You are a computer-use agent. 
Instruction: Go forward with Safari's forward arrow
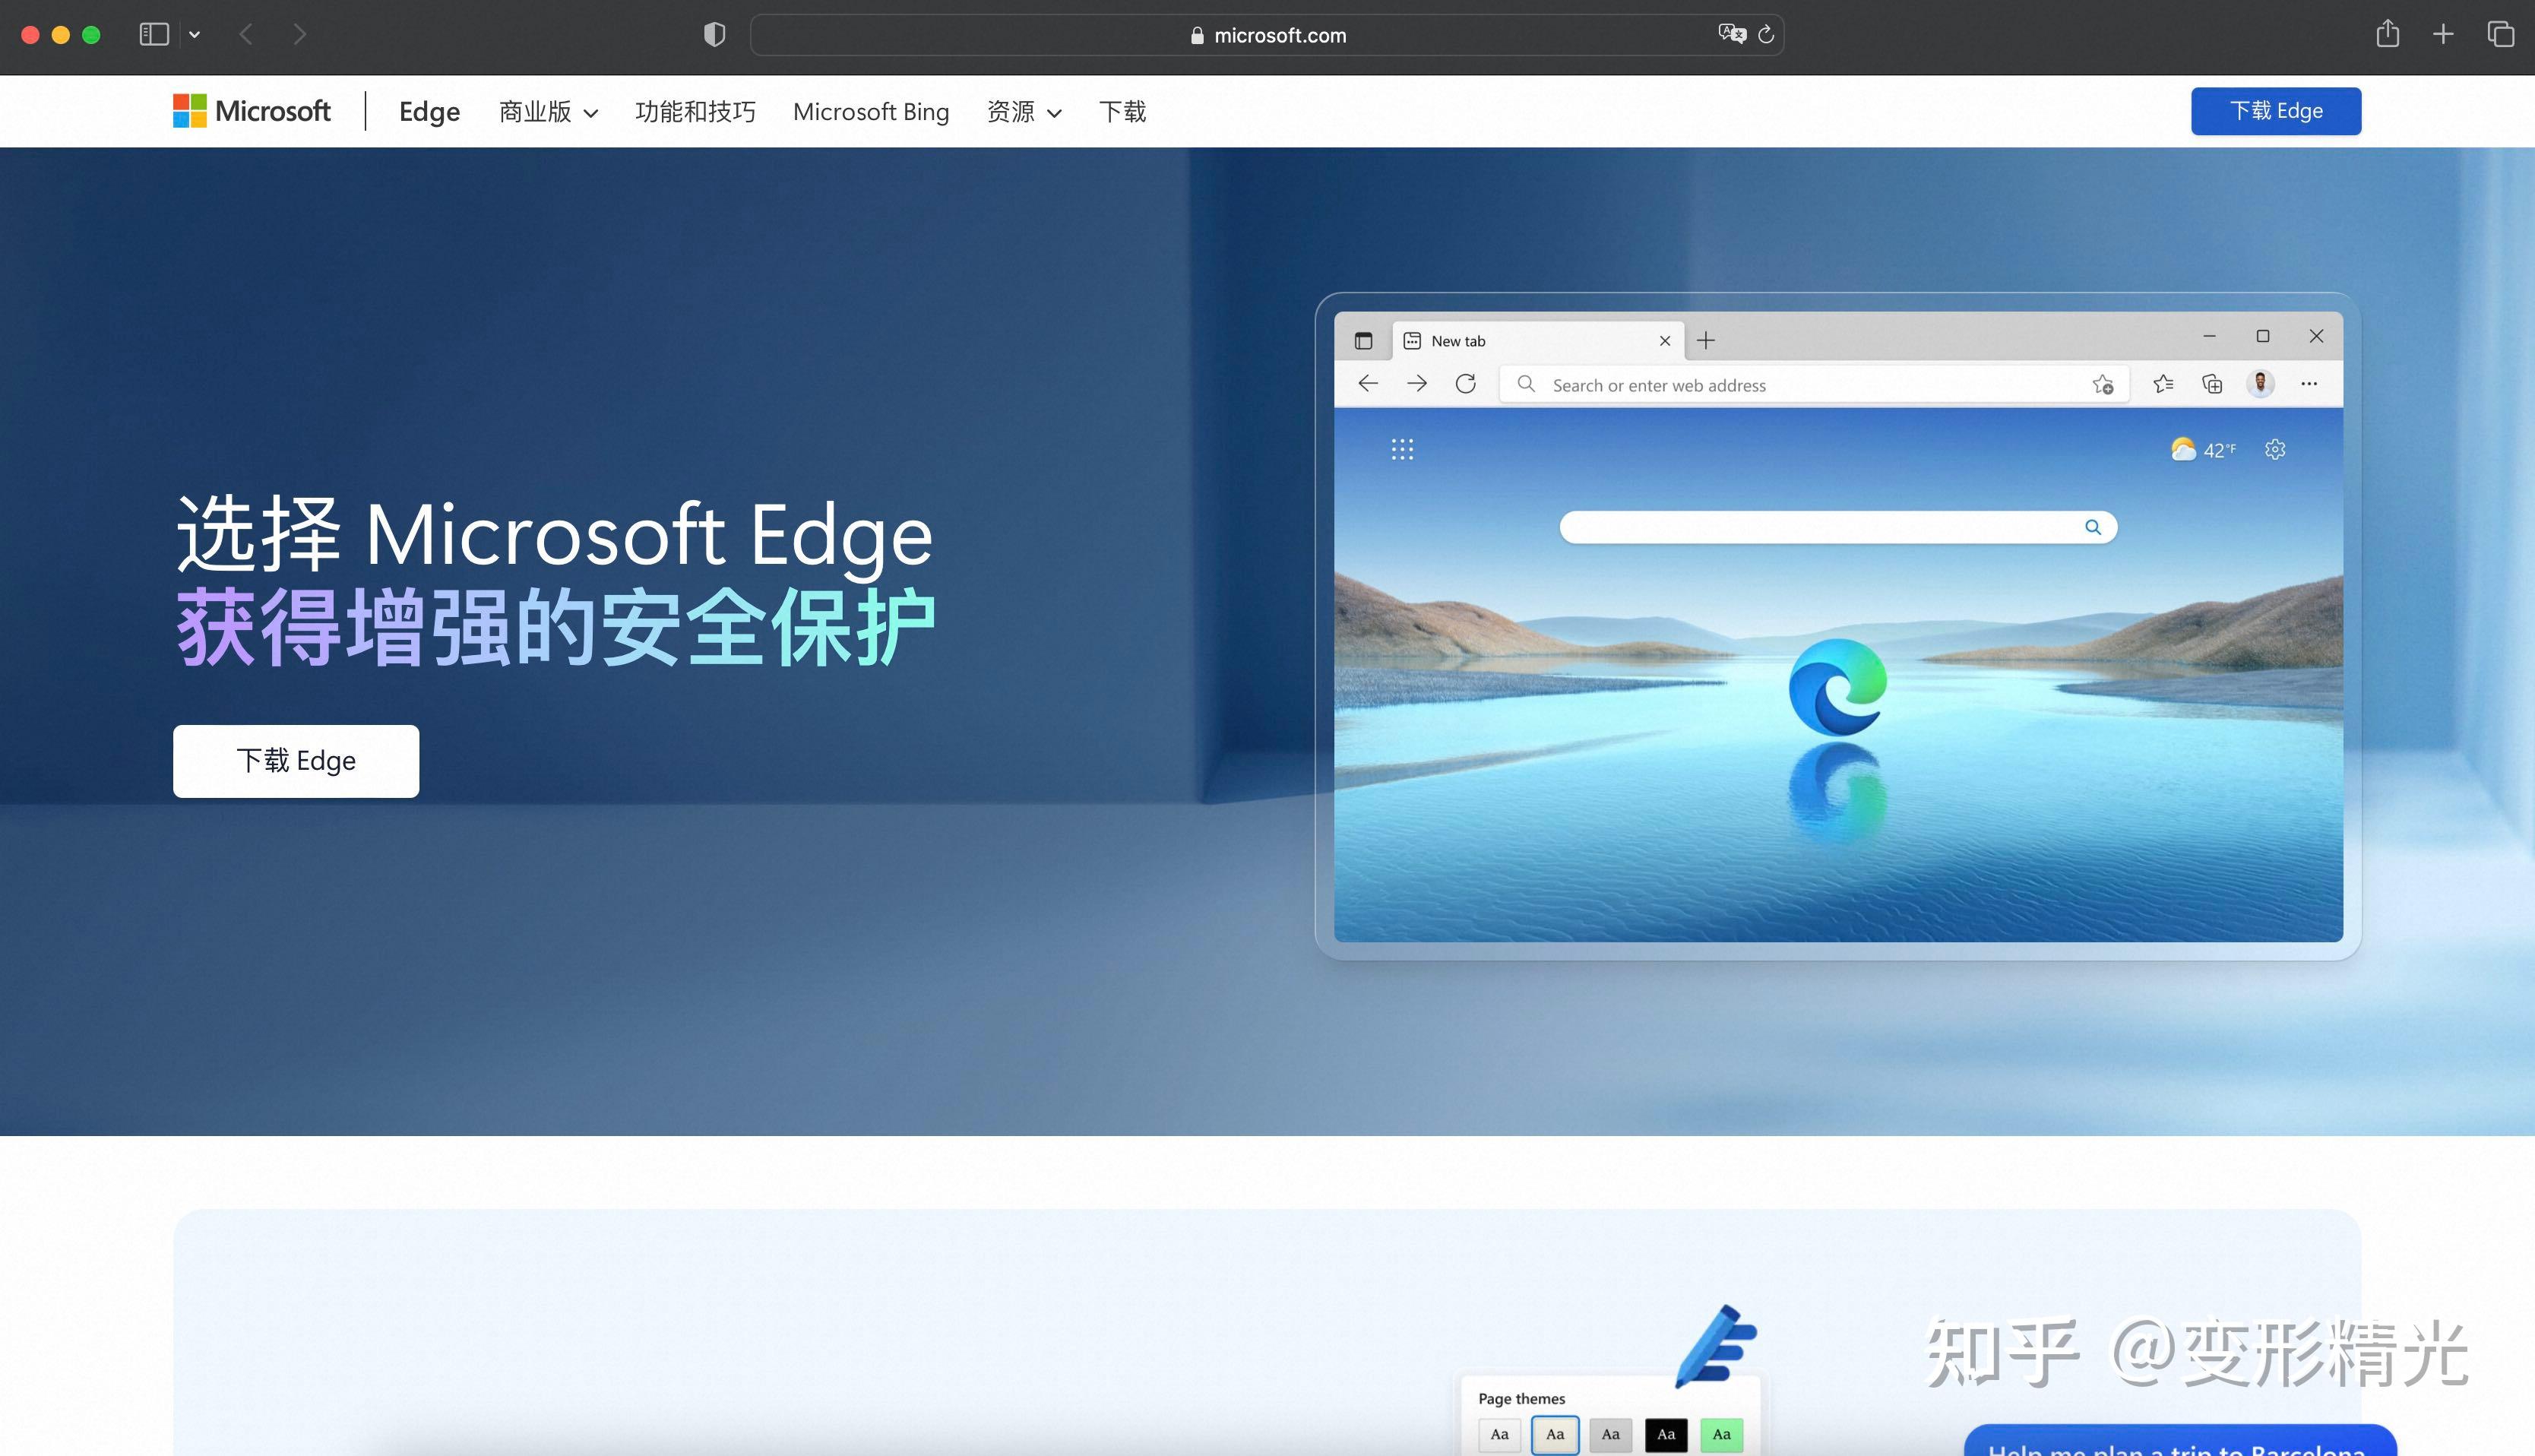300,35
